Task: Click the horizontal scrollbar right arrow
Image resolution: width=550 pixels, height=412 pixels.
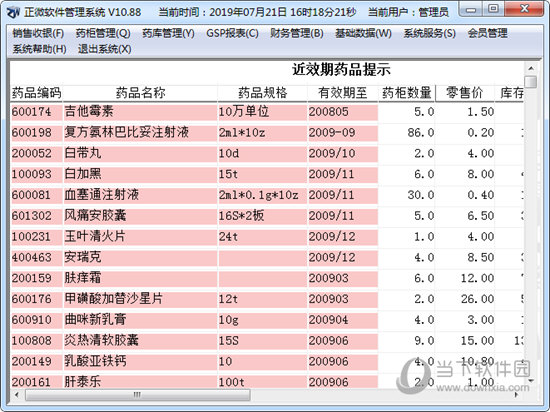Action: (516, 395)
